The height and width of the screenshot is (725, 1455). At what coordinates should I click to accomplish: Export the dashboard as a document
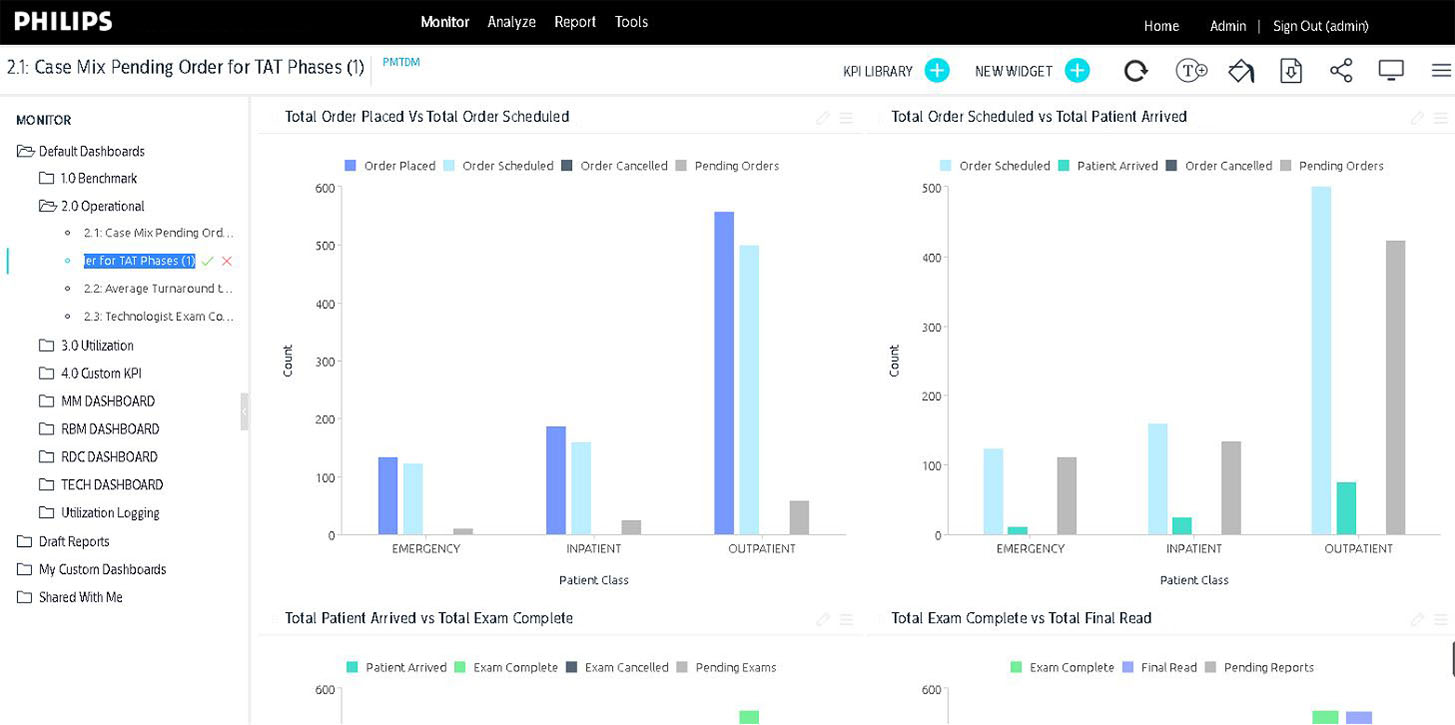[x=1291, y=70]
